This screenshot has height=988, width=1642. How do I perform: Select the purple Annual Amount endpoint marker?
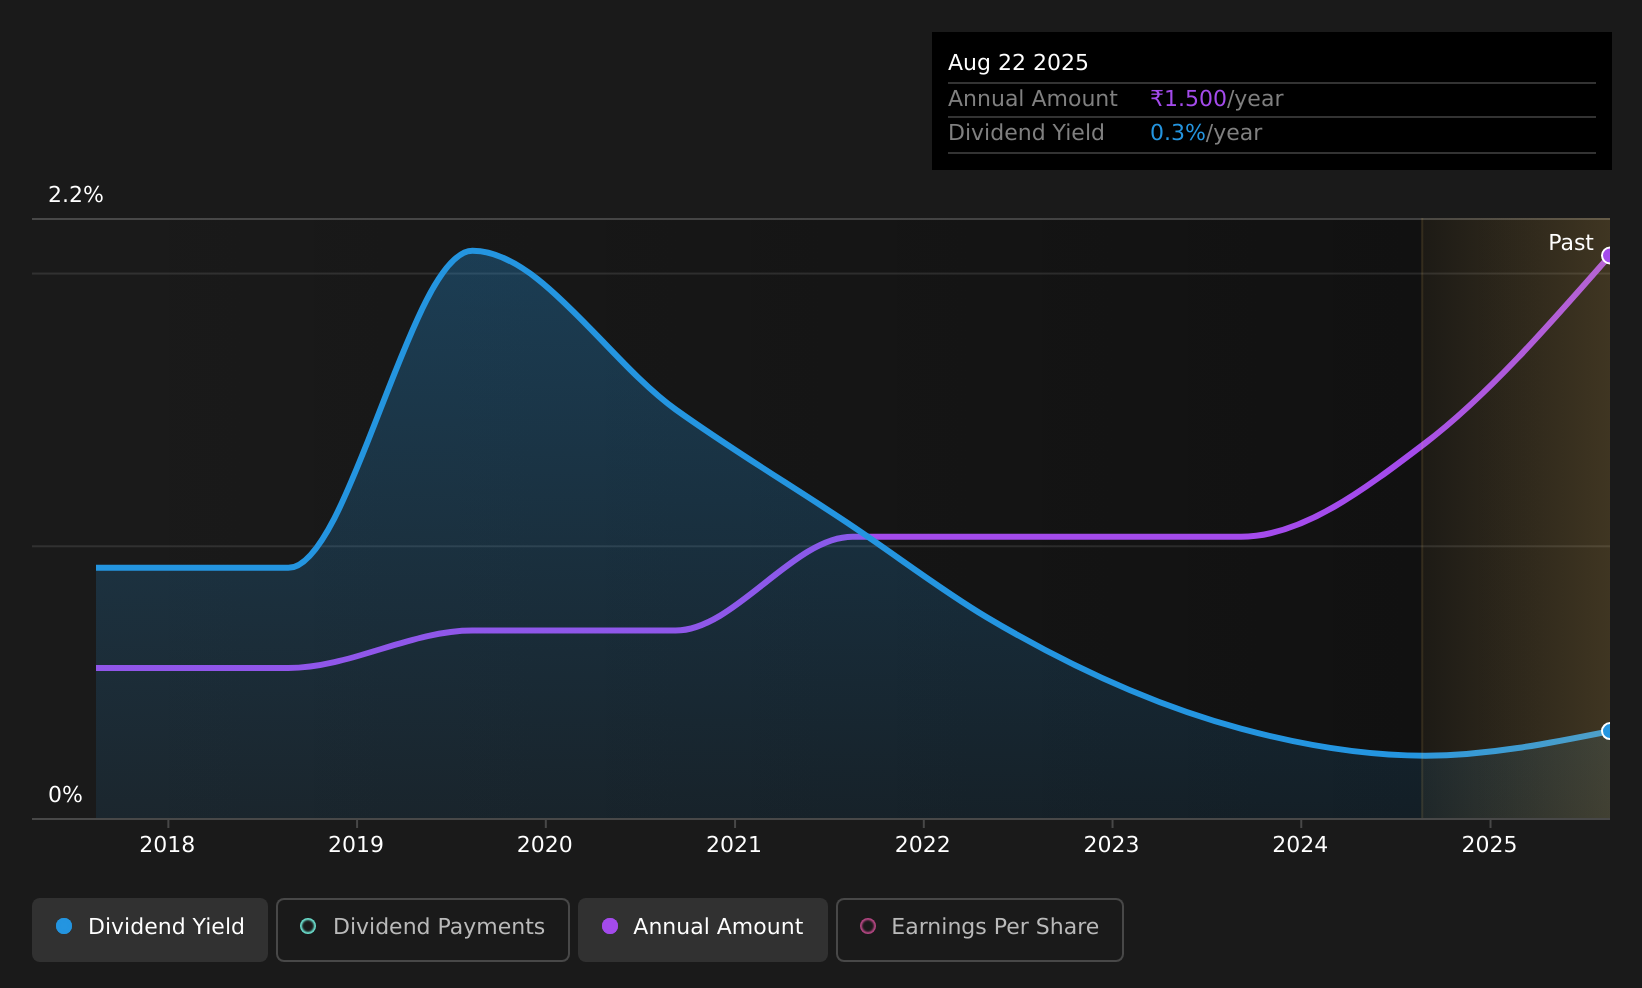1609,256
